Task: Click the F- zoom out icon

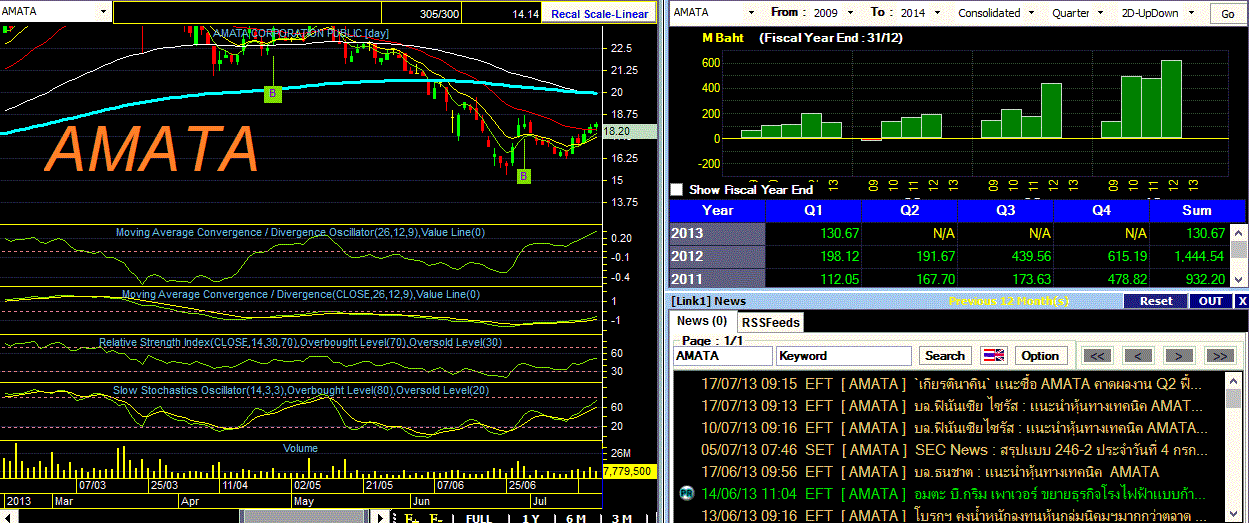Action: (x=437, y=517)
